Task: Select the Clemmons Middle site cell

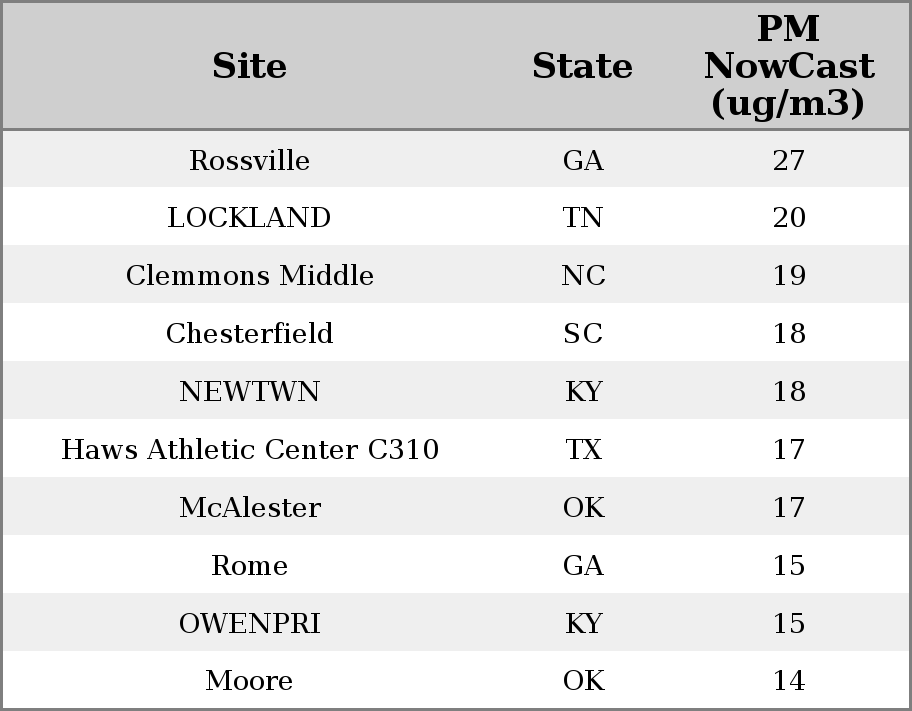Action: click(250, 275)
